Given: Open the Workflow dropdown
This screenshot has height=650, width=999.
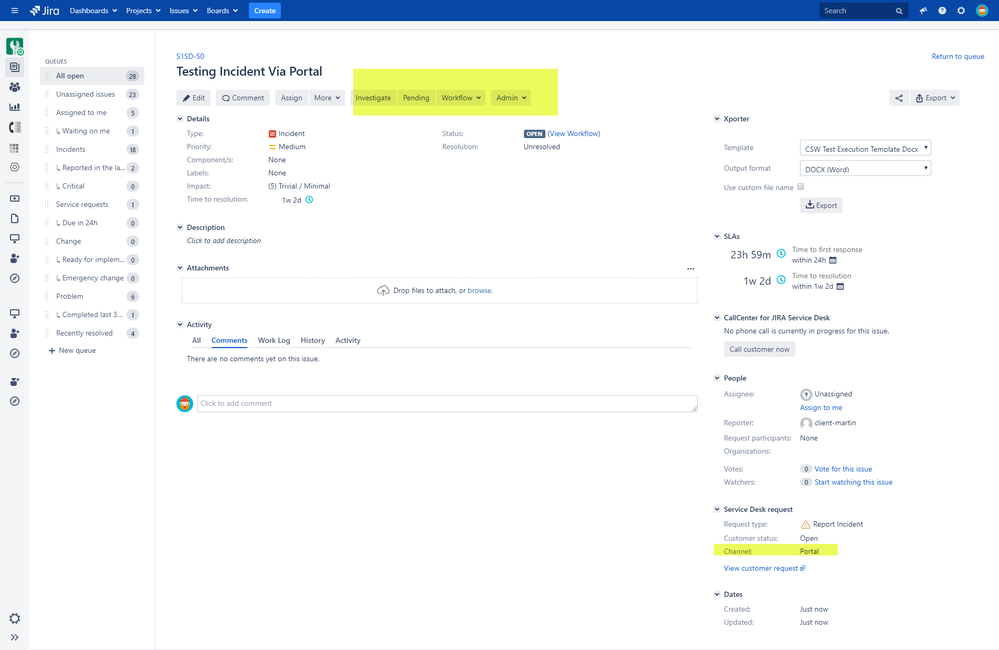Looking at the screenshot, I should tap(461, 98).
